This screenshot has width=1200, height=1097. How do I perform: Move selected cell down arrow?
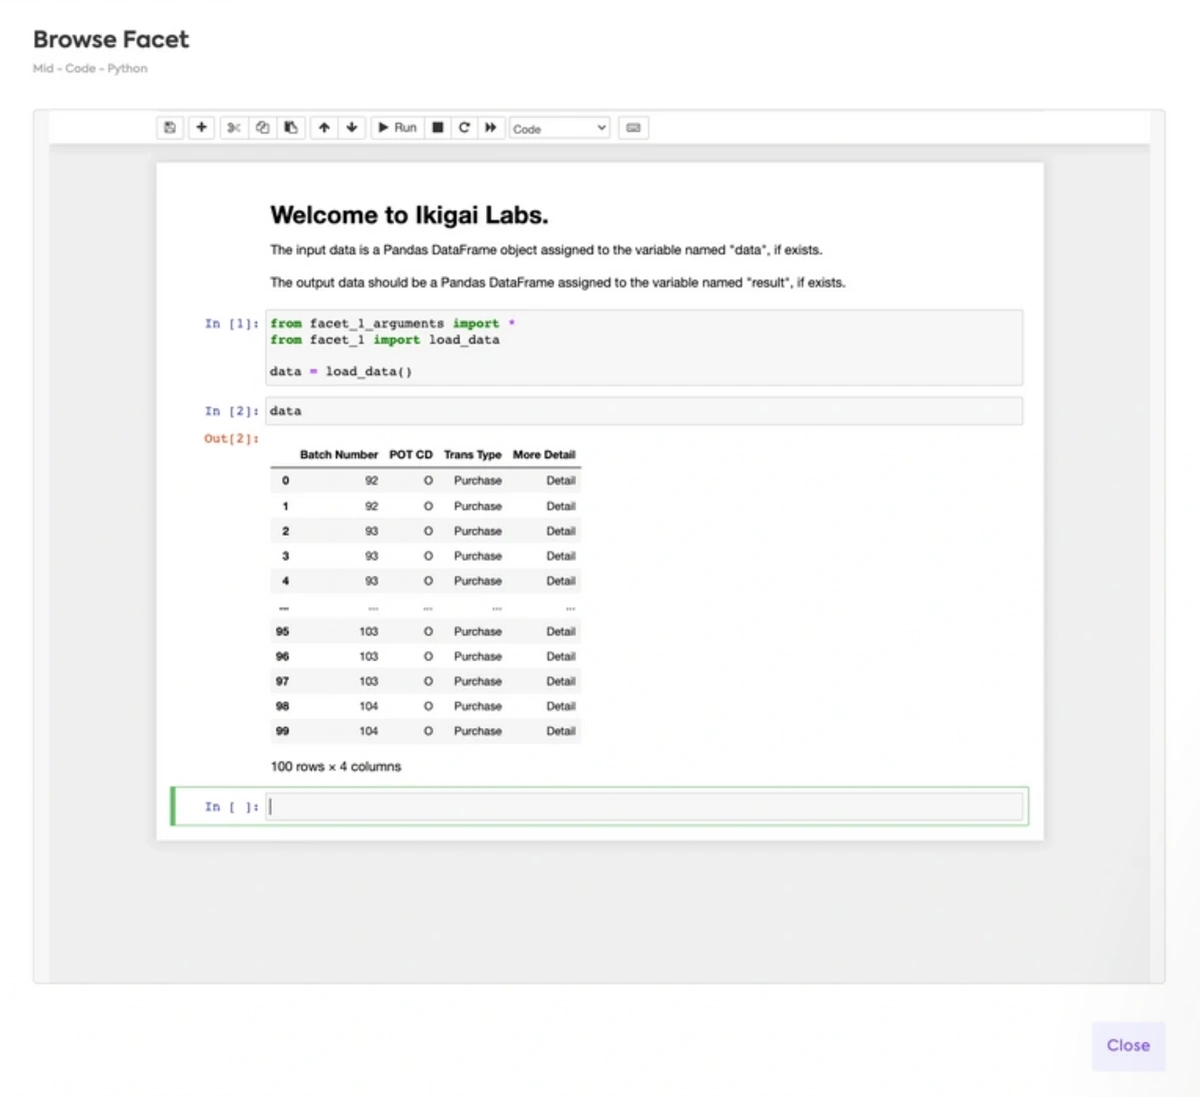click(352, 128)
